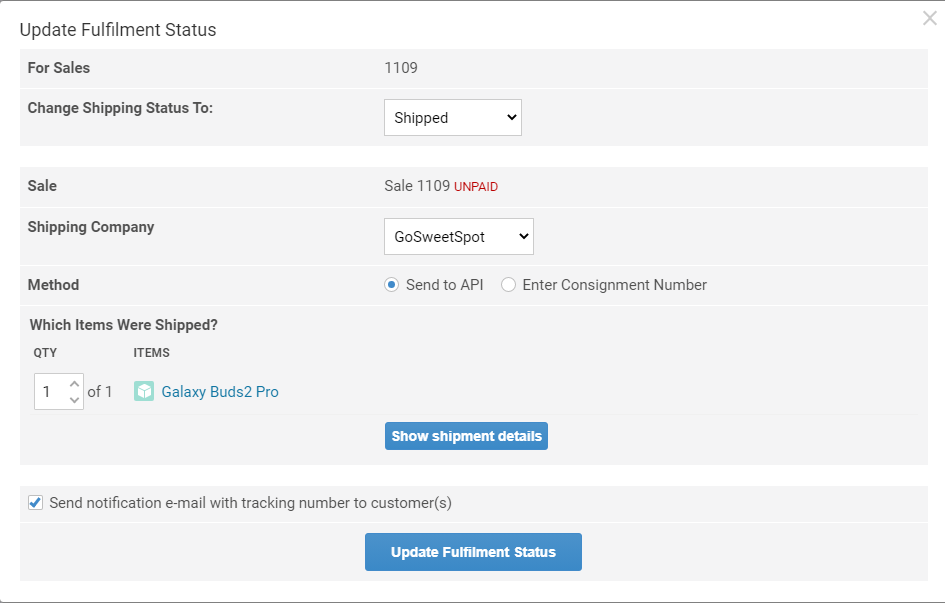The image size is (945, 603).
Task: Decrease shipped quantity with down arrow
Action: click(x=74, y=399)
